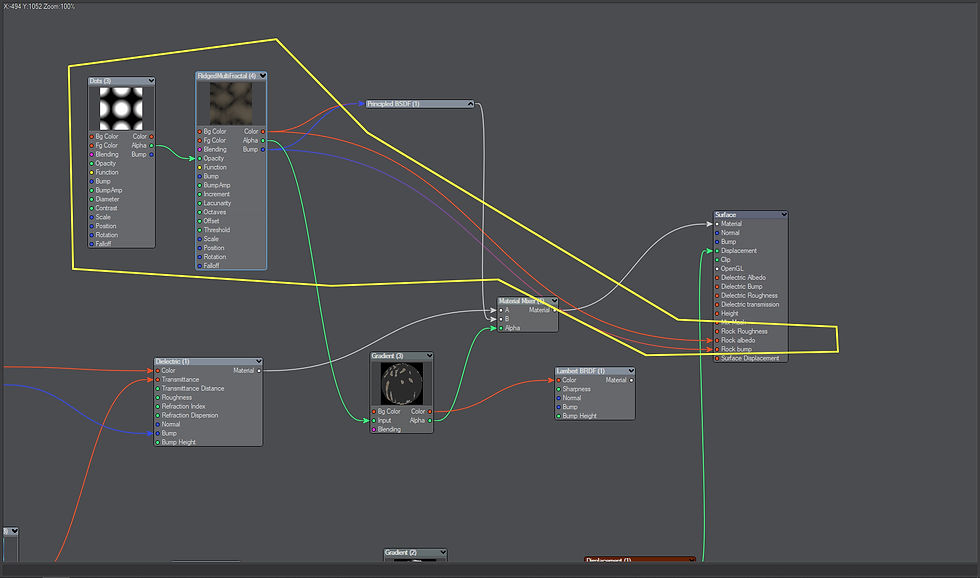Click the Gradient (3) node title
980x578 pixels.
point(388,356)
